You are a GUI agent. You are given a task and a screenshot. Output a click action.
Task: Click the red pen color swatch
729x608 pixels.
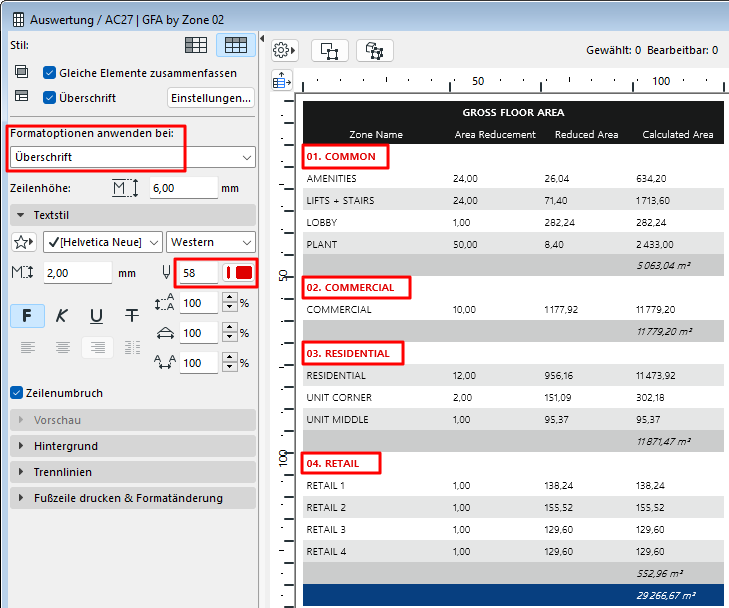point(239,273)
